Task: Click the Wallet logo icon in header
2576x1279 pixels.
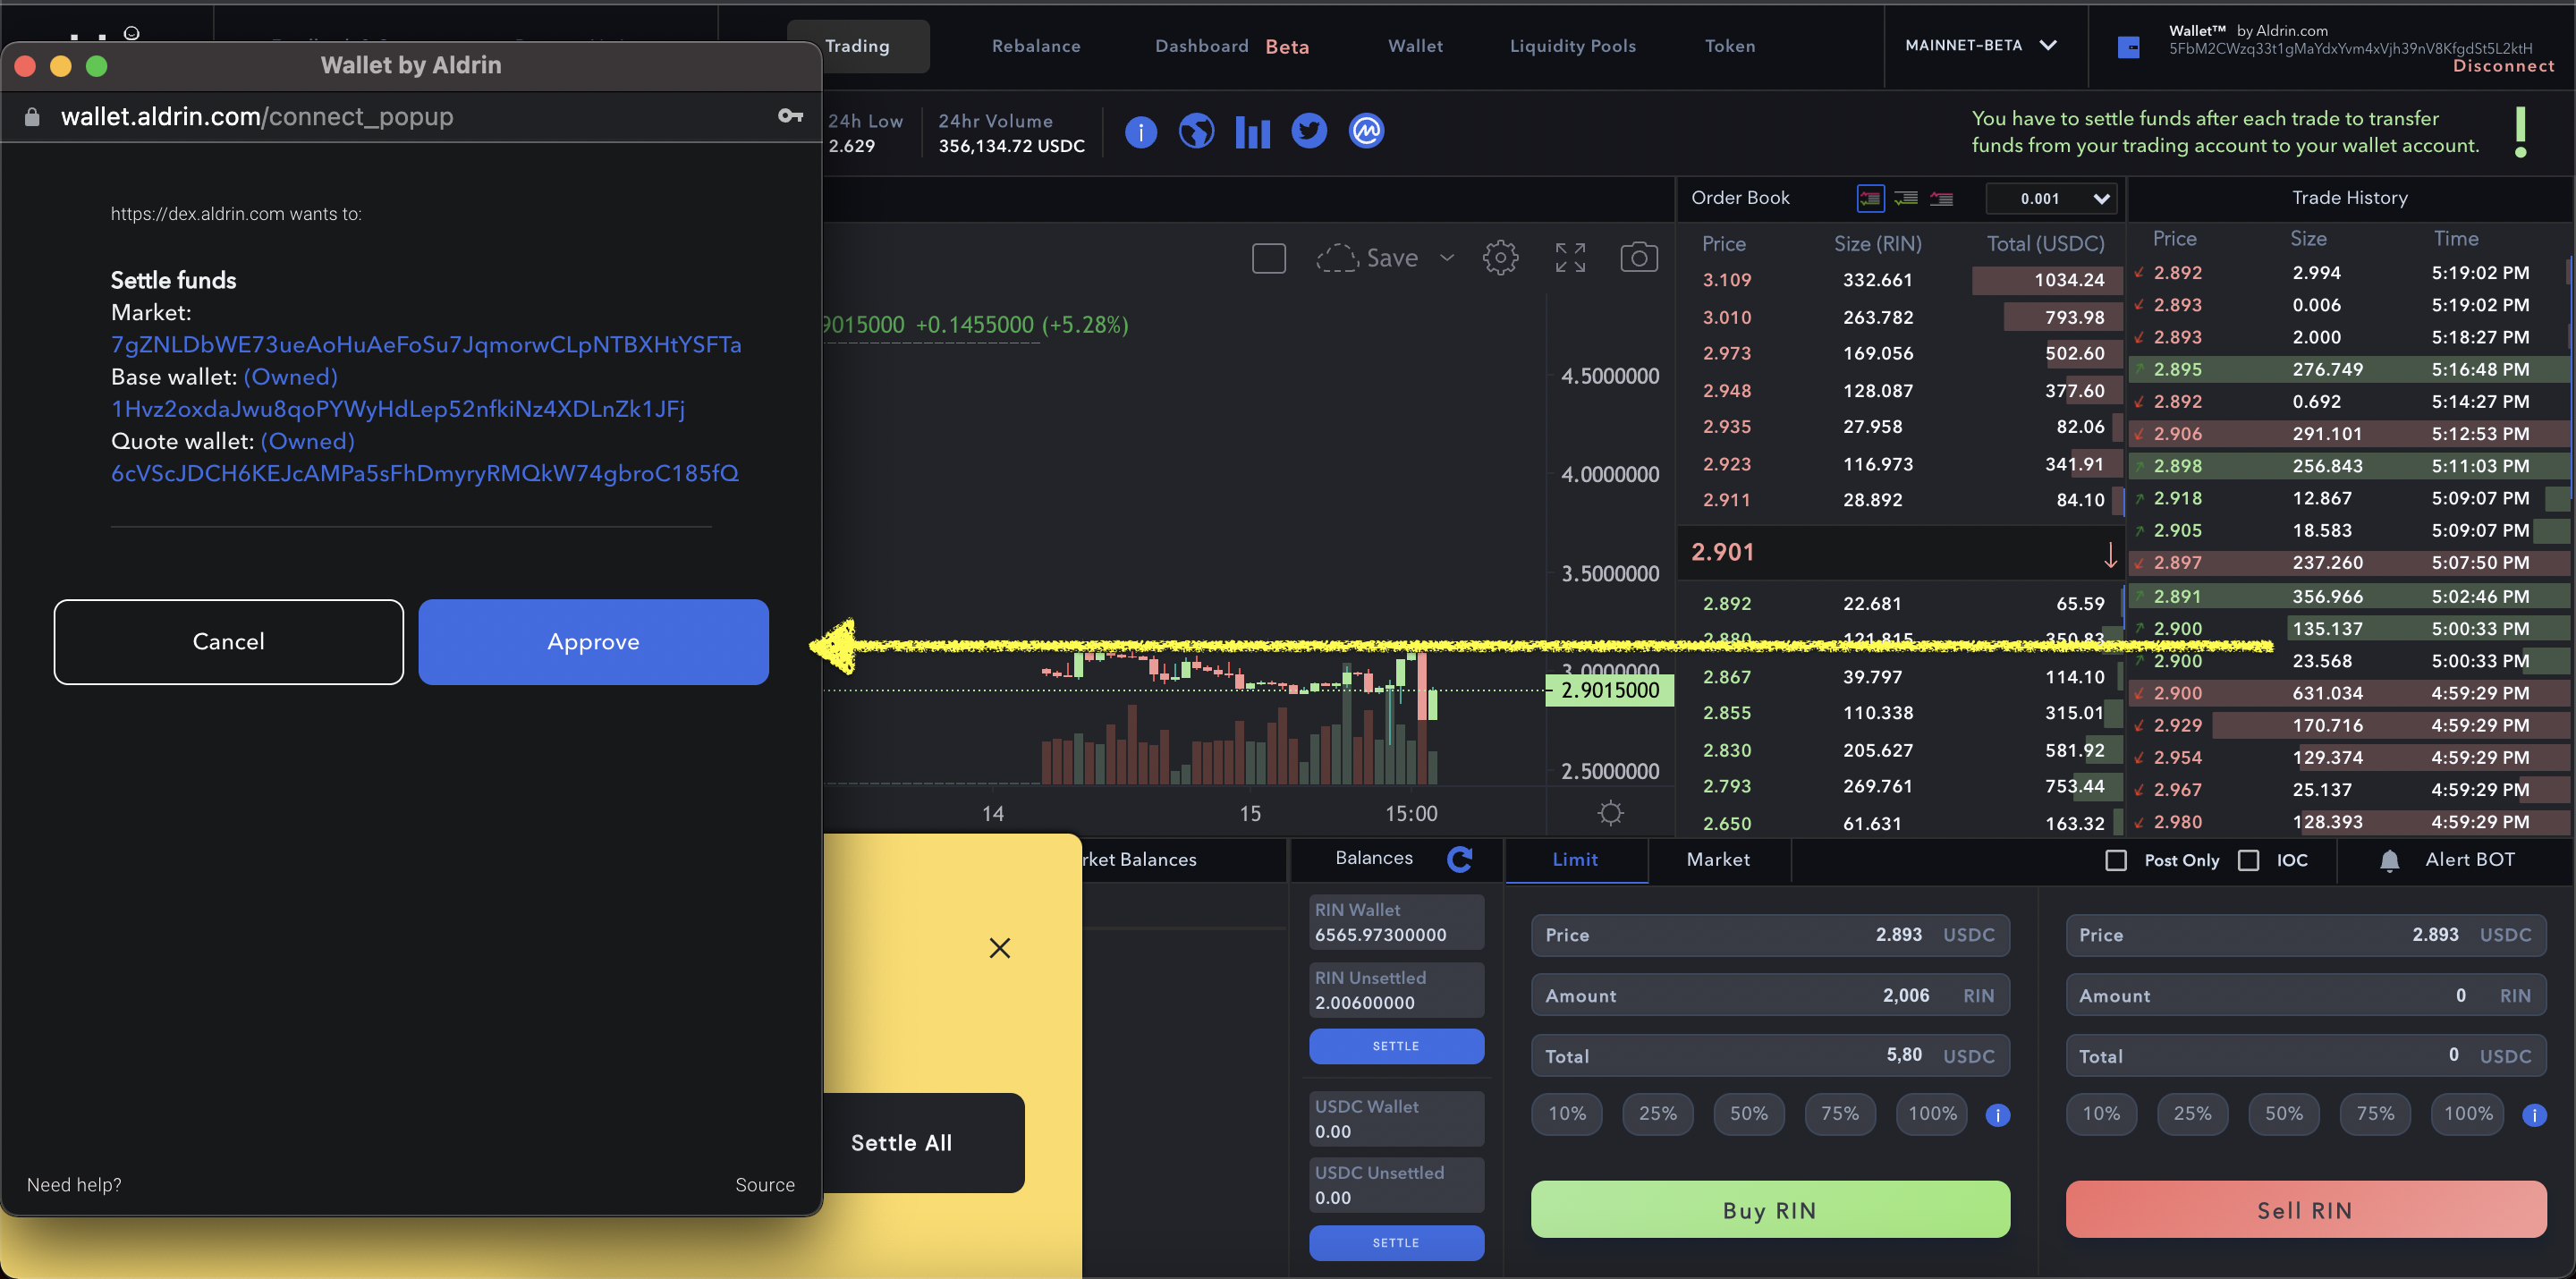Action: 2128,47
